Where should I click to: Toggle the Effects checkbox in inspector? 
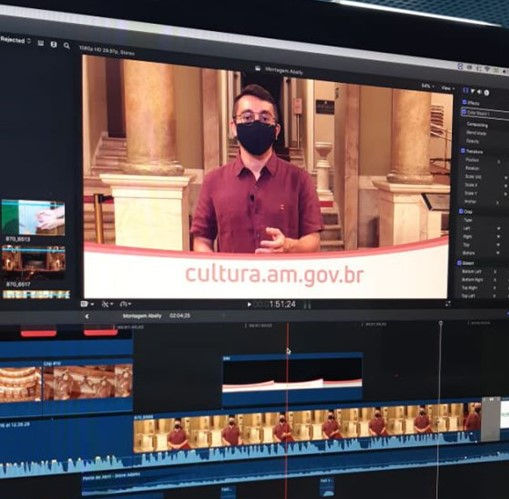464,102
